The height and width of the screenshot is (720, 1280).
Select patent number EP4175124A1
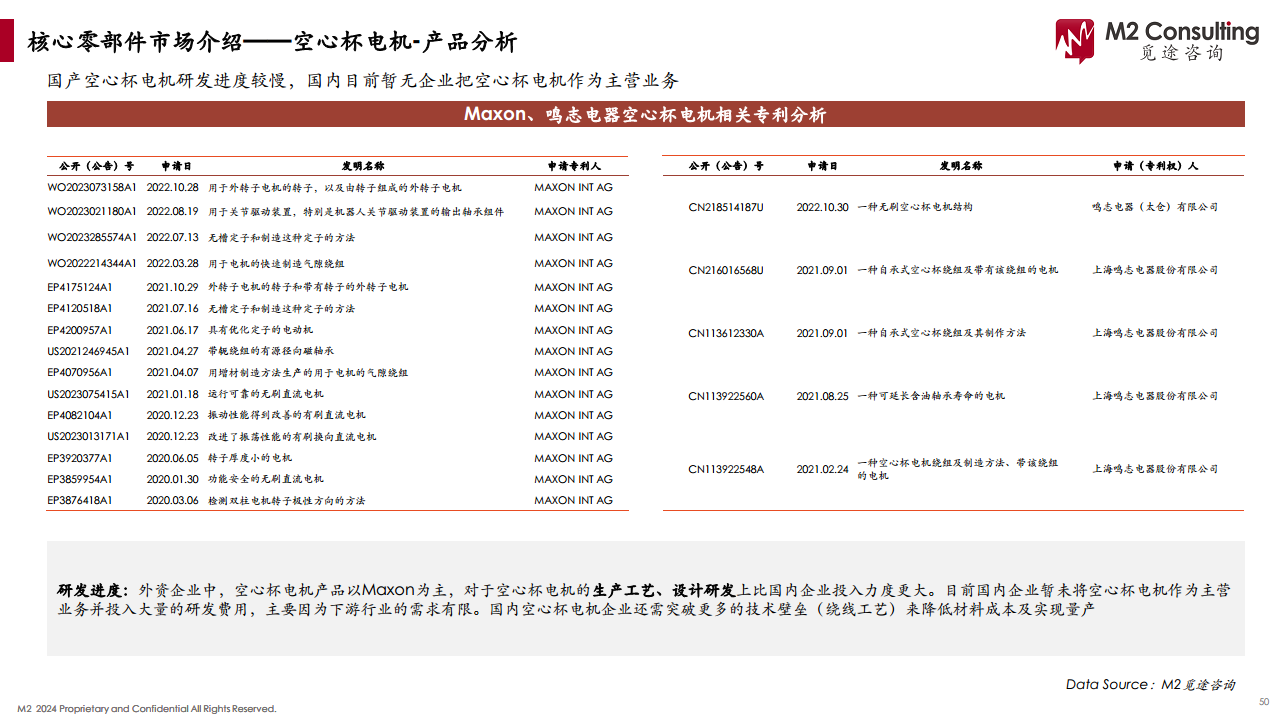click(x=80, y=287)
